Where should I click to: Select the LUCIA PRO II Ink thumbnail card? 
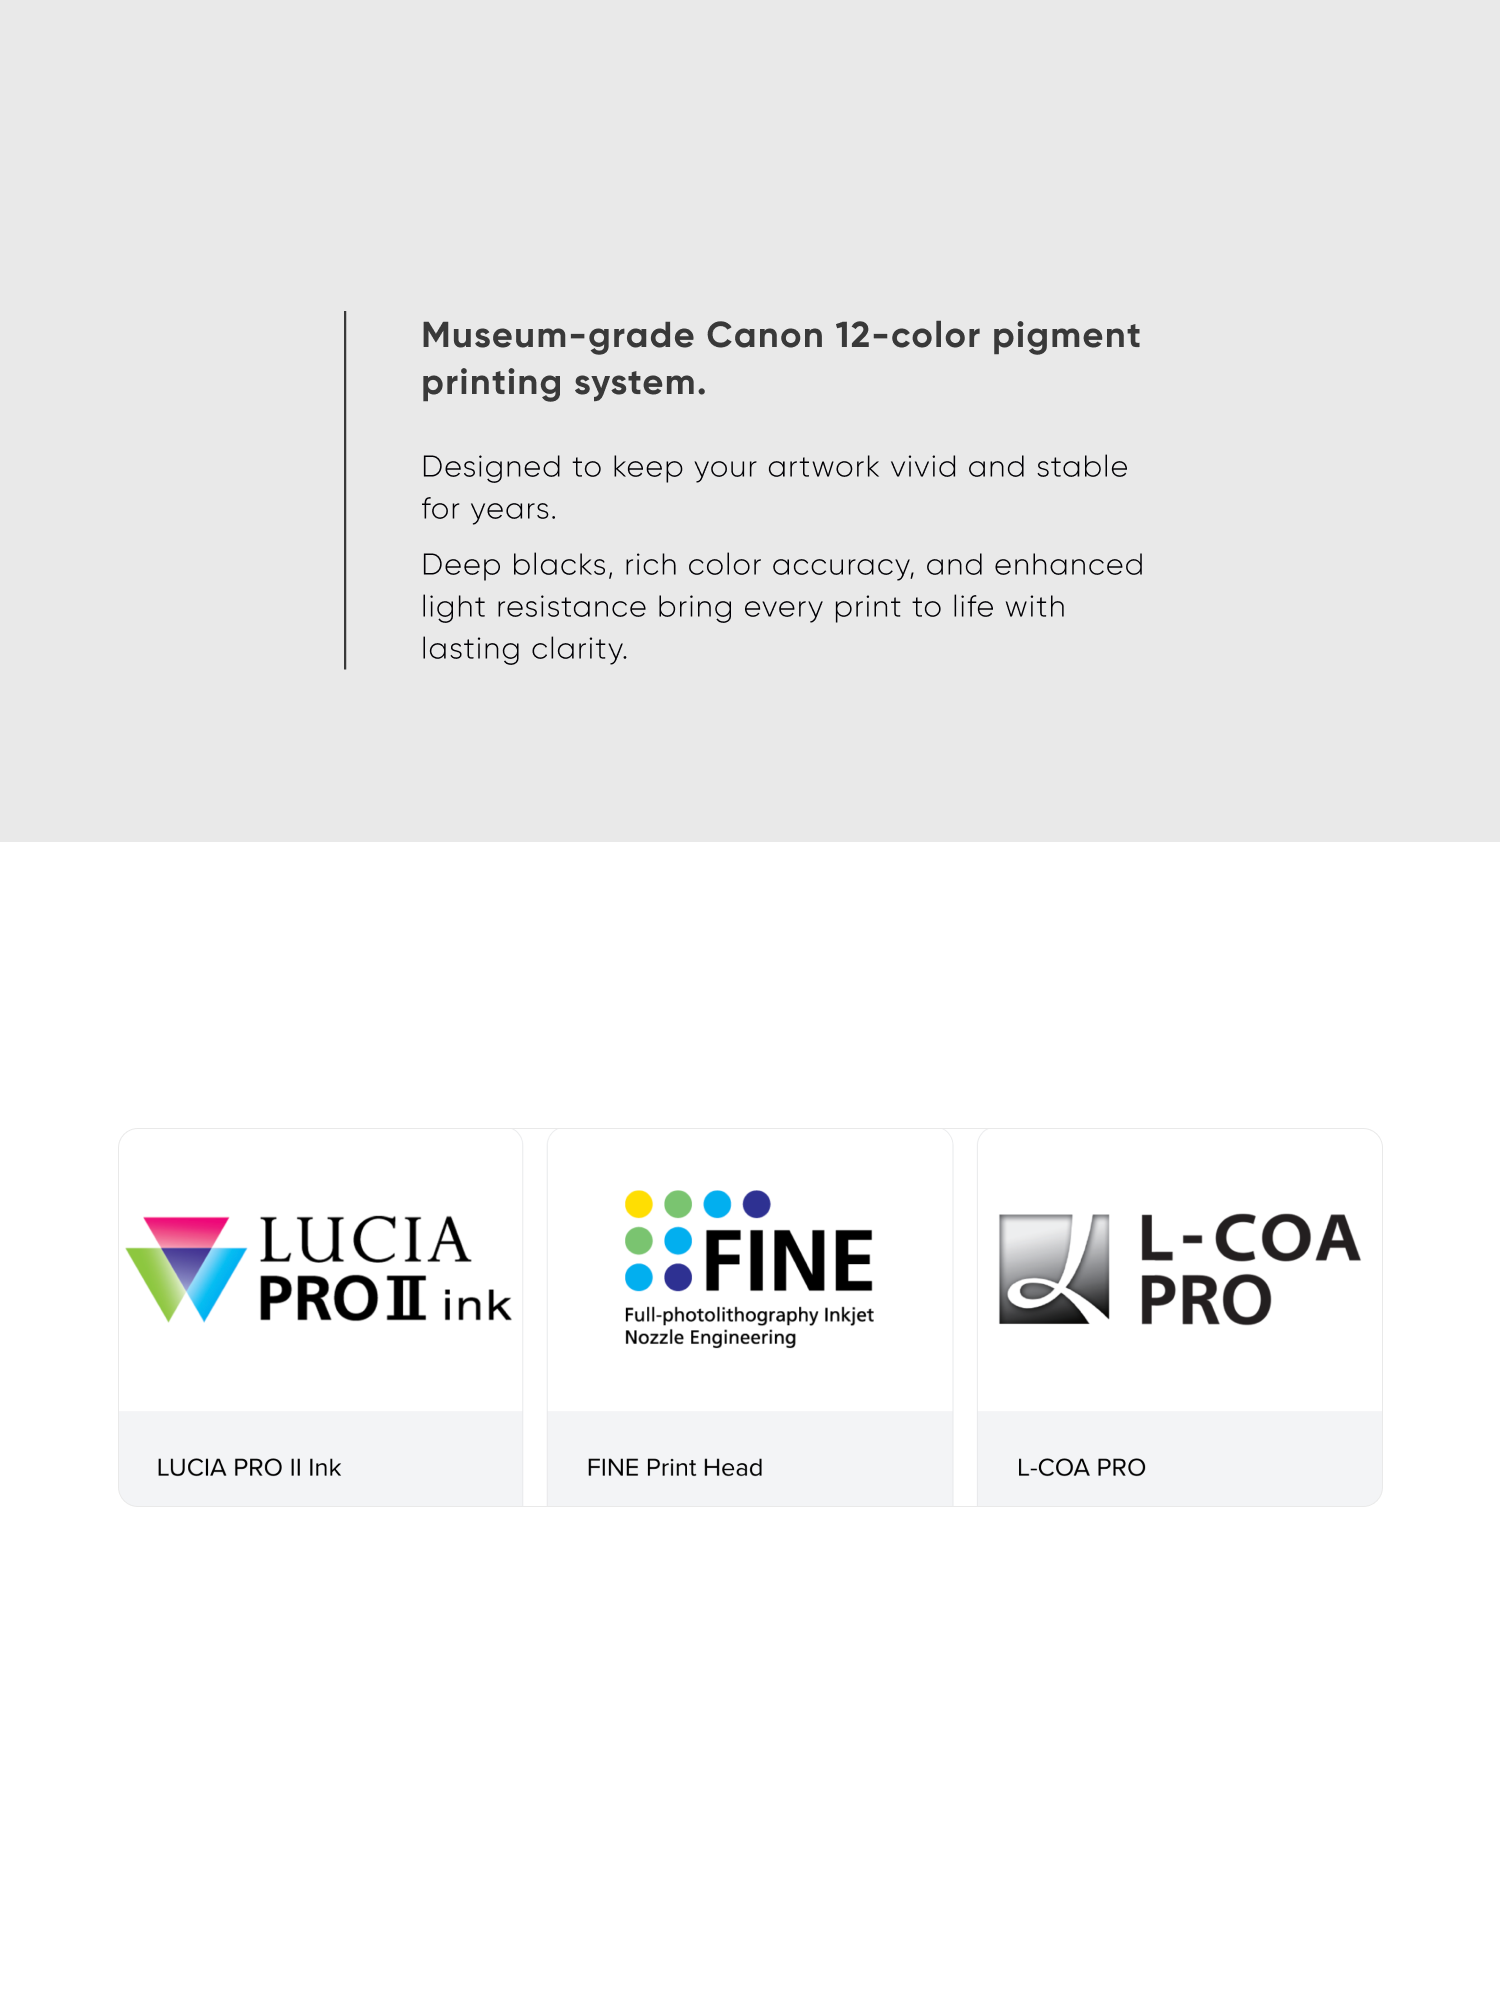[x=321, y=1317]
